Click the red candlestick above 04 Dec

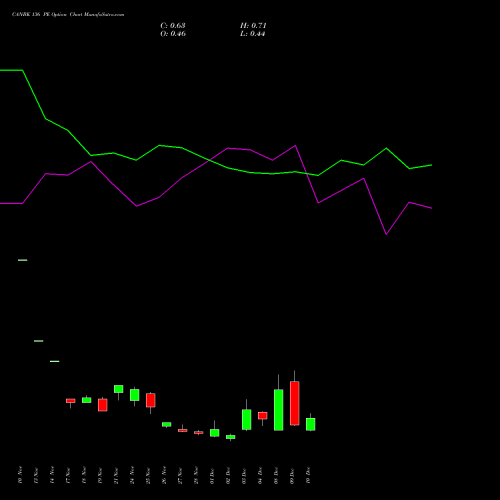(263, 416)
